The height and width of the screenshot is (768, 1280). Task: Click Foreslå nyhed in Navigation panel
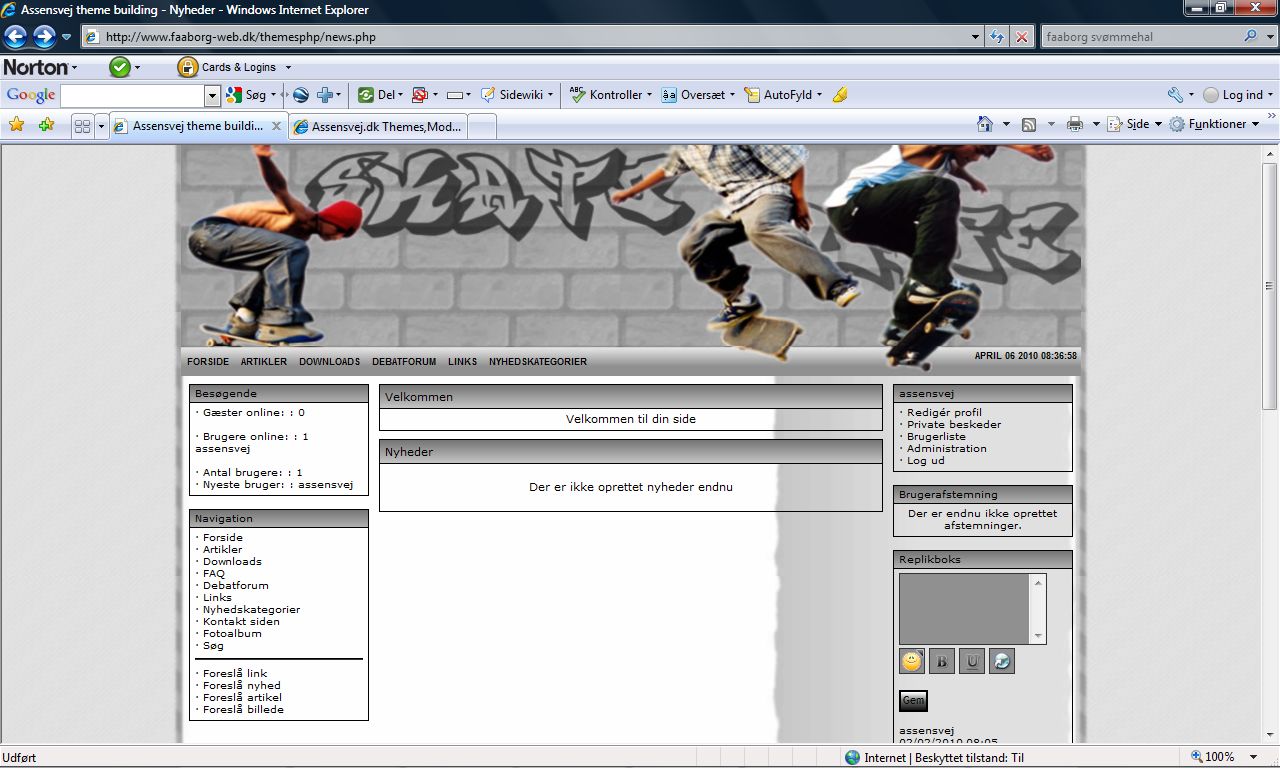tap(242, 685)
